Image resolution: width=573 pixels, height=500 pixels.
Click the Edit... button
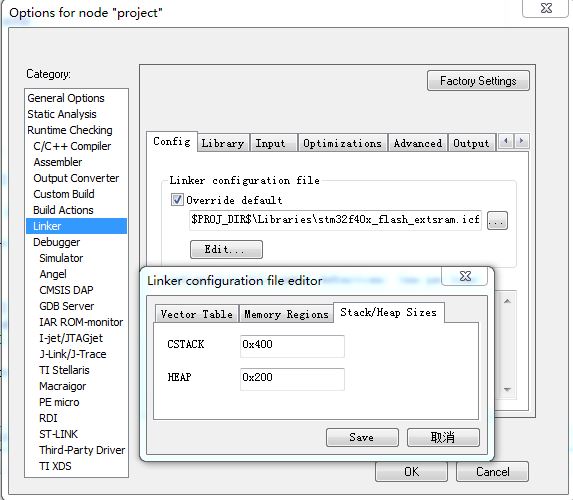(226, 250)
